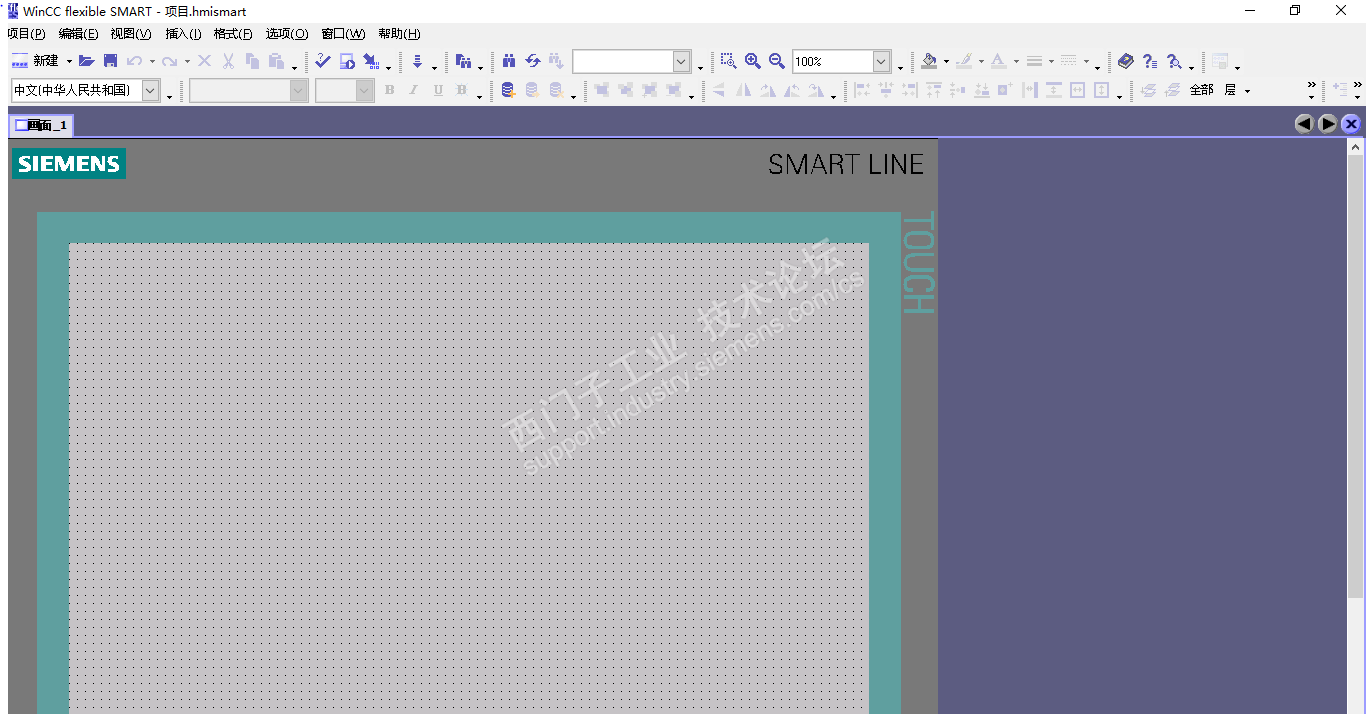The image size is (1366, 714).
Task: Start runtime simulator icon
Action: (347, 61)
